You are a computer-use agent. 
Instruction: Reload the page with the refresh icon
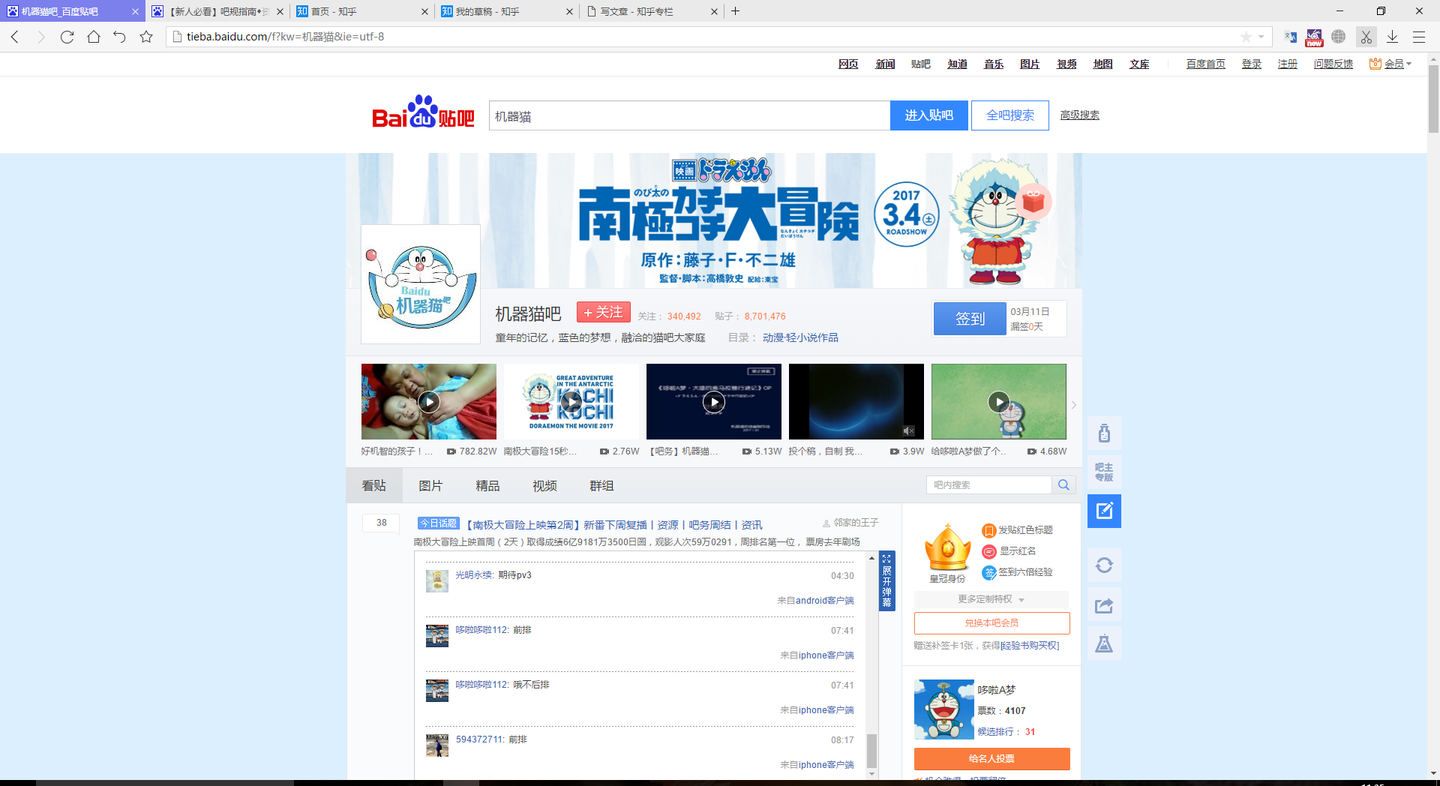click(x=67, y=37)
